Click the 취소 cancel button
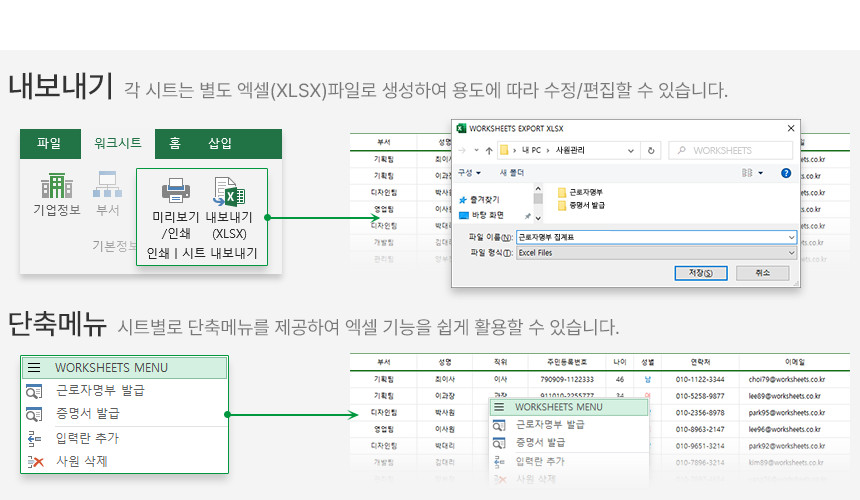The width and height of the screenshot is (860, 500). (762, 273)
